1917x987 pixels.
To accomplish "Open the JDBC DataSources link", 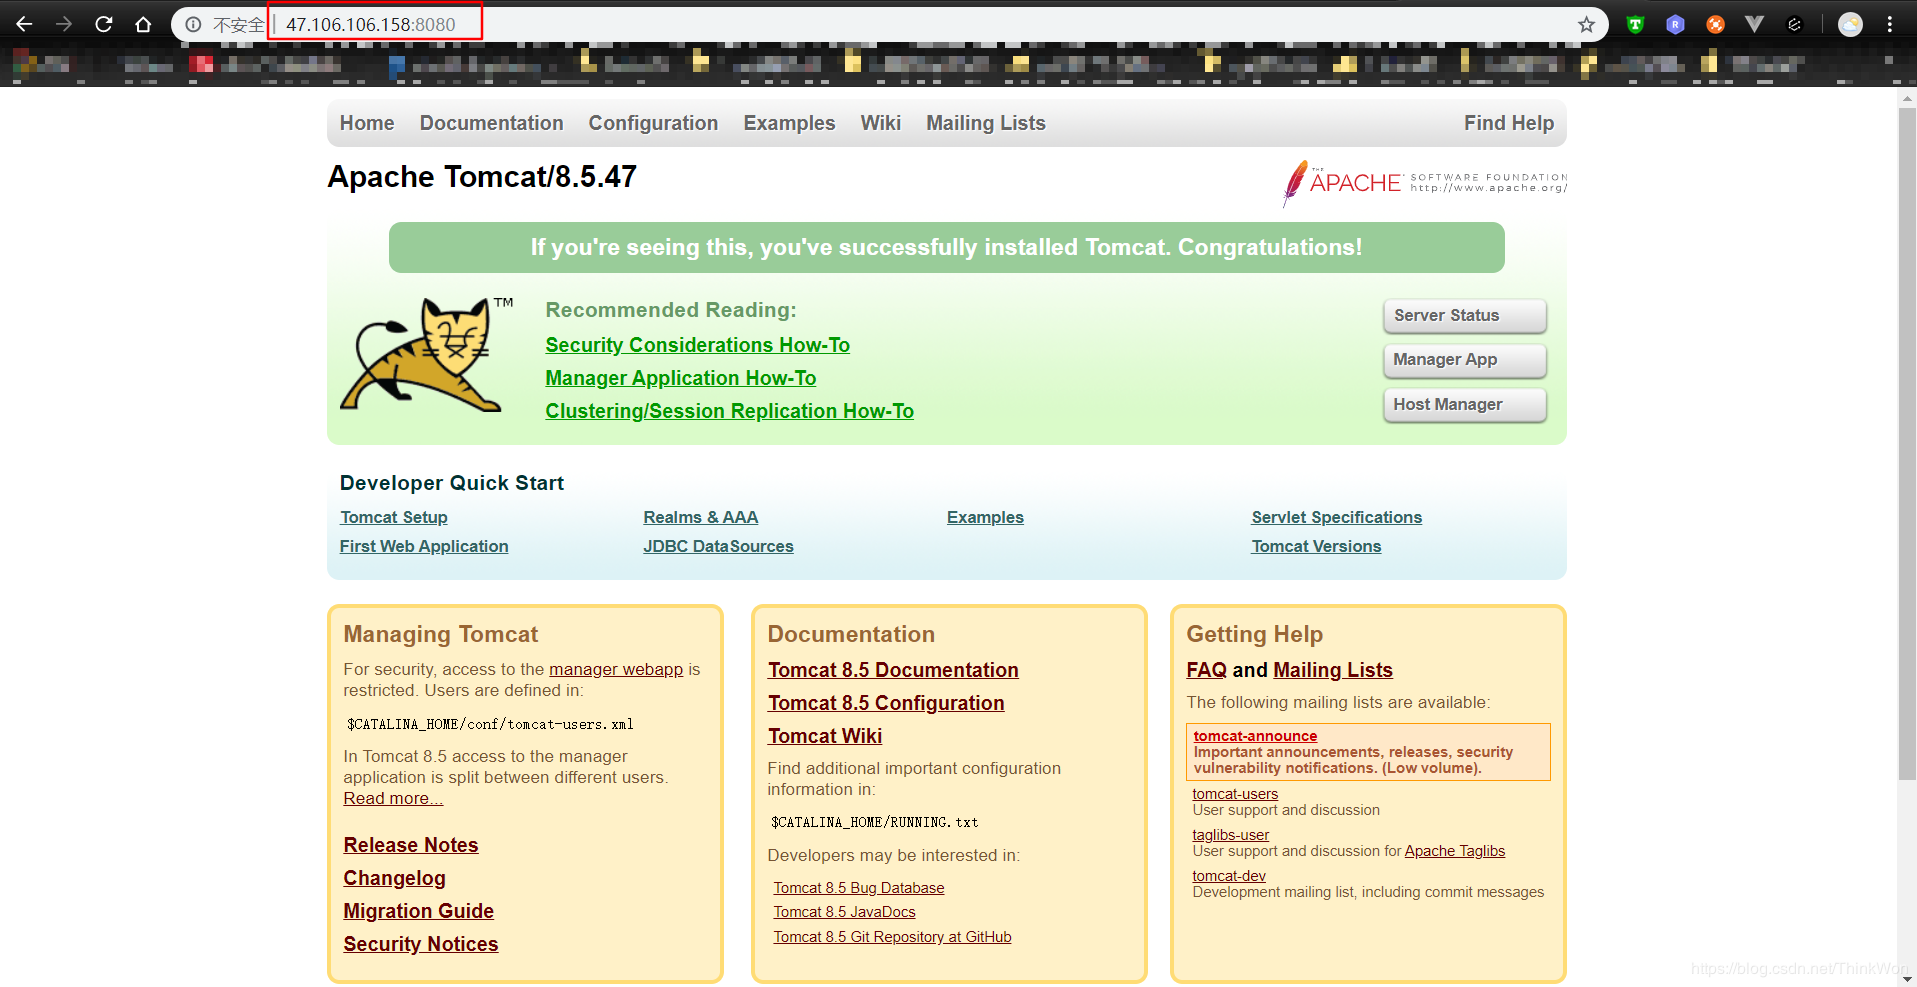I will pos(718,546).
